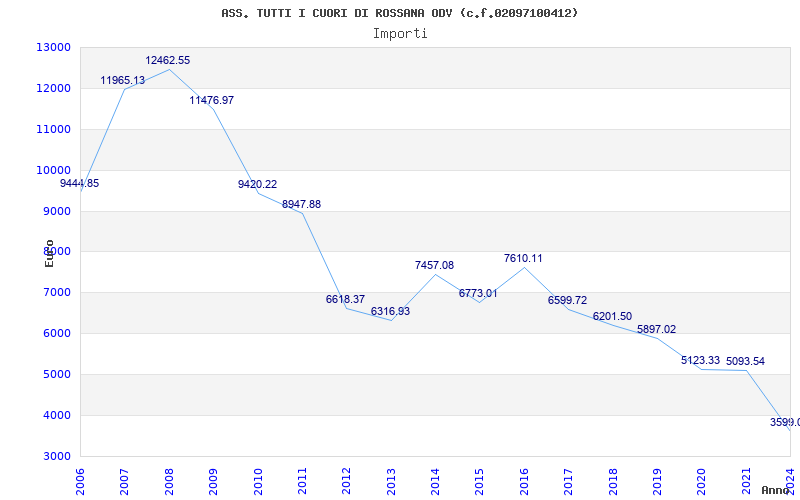Click the 2011 year axis label
The image size is (800, 500).
[302, 481]
